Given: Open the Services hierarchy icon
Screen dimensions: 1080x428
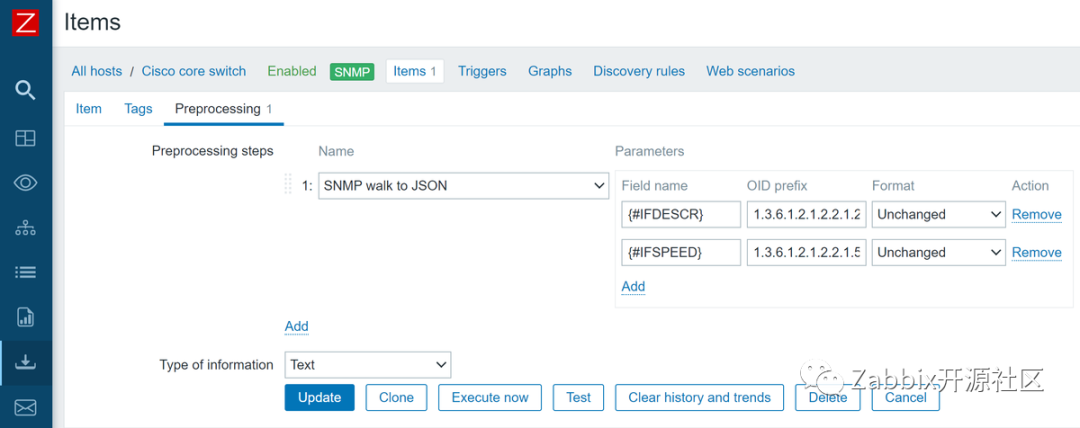Looking at the screenshot, I should (26, 228).
